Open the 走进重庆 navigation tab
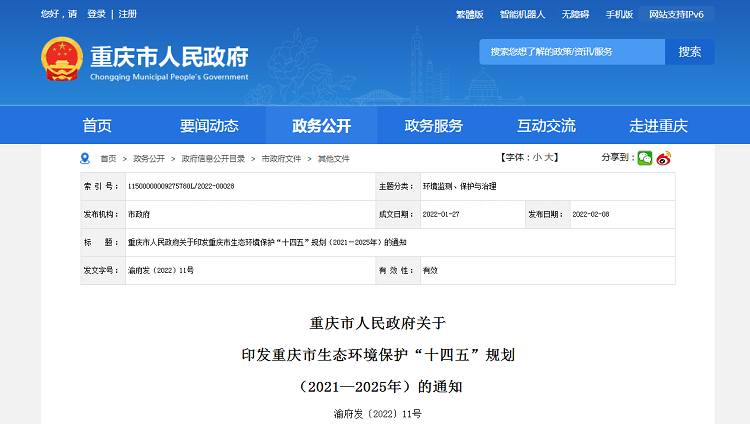This screenshot has height=424, width=750. pyautogui.click(x=658, y=125)
